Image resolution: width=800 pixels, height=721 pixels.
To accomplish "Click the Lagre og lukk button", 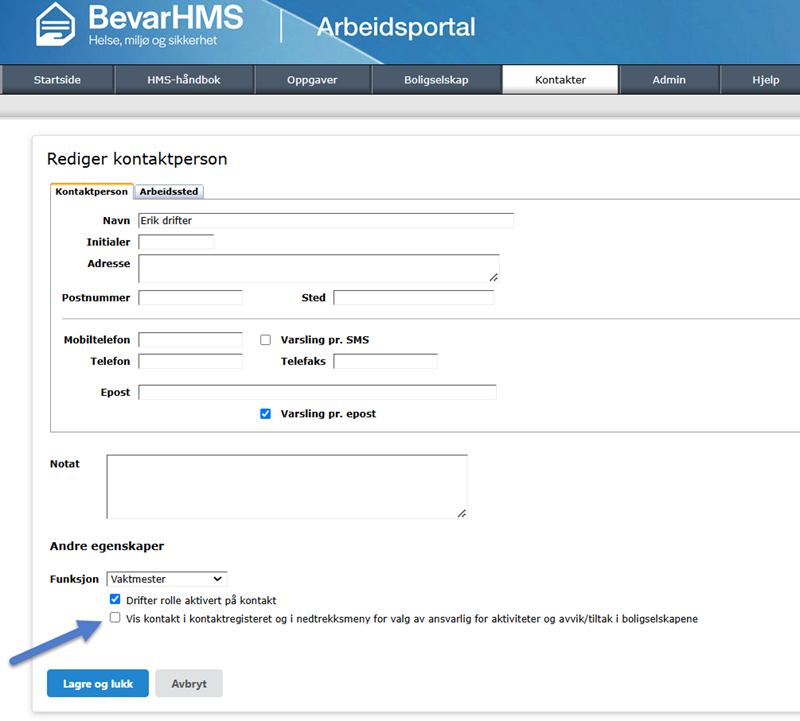I will coord(98,683).
